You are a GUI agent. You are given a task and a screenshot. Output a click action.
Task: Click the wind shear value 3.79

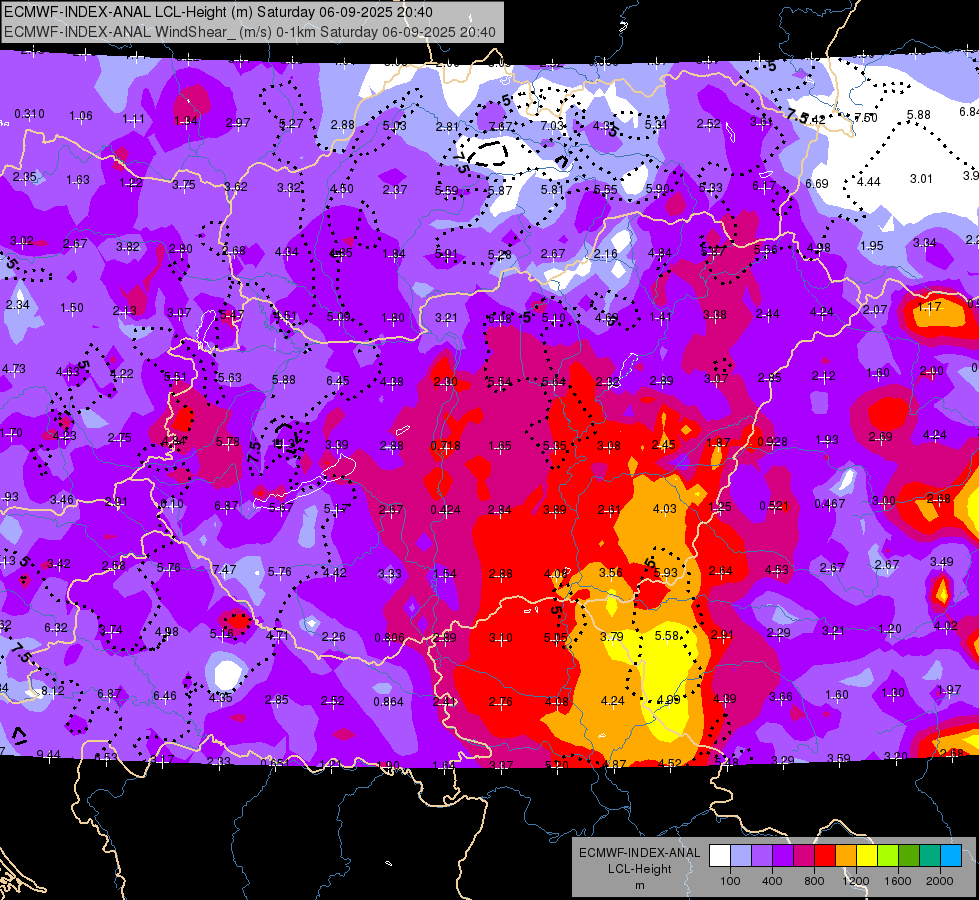pyautogui.click(x=612, y=636)
